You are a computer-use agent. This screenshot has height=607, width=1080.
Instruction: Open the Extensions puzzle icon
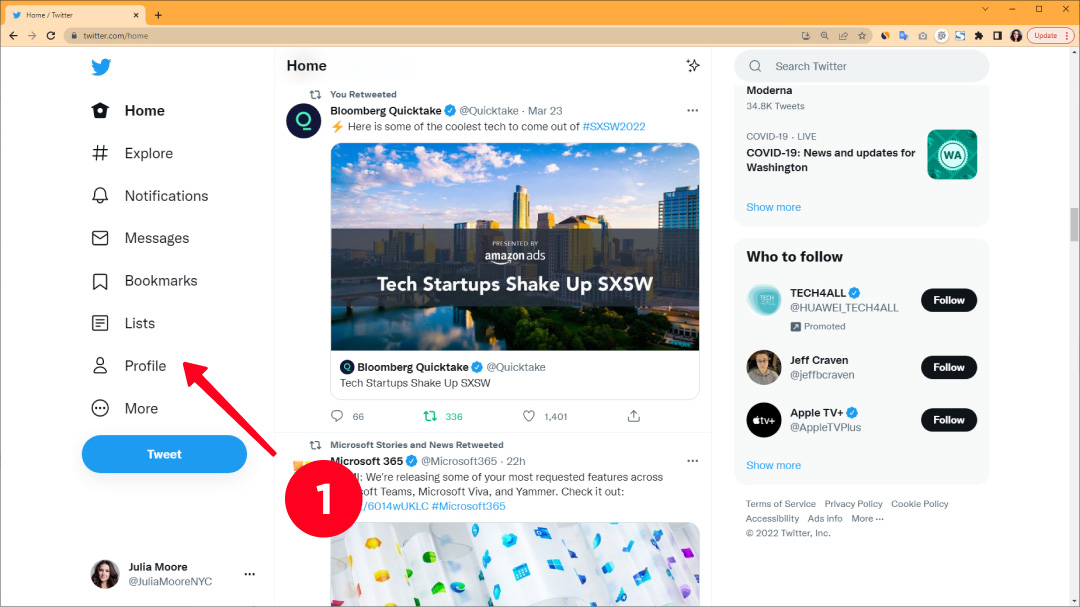click(979, 36)
